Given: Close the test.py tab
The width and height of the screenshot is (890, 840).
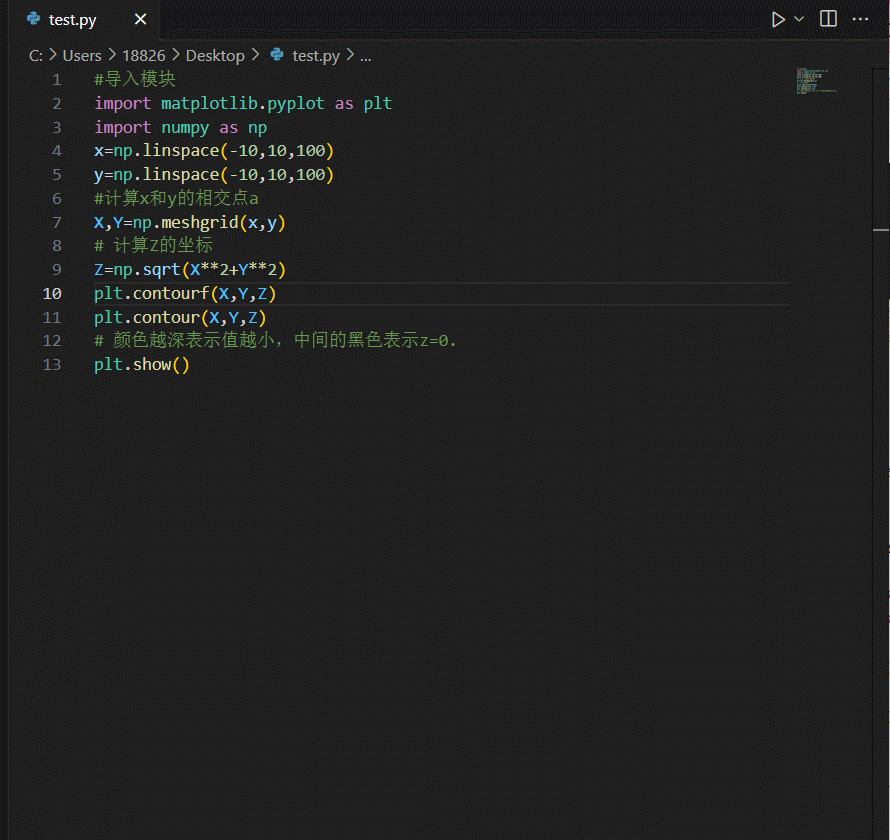Looking at the screenshot, I should click(140, 19).
